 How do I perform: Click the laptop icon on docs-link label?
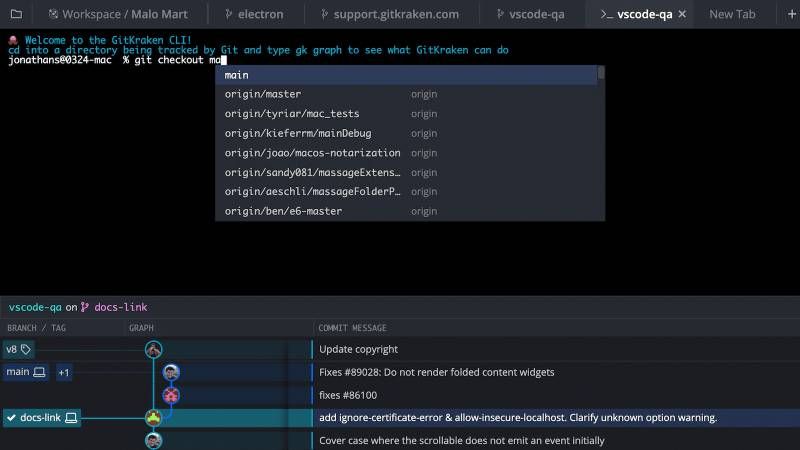[x=71, y=417]
